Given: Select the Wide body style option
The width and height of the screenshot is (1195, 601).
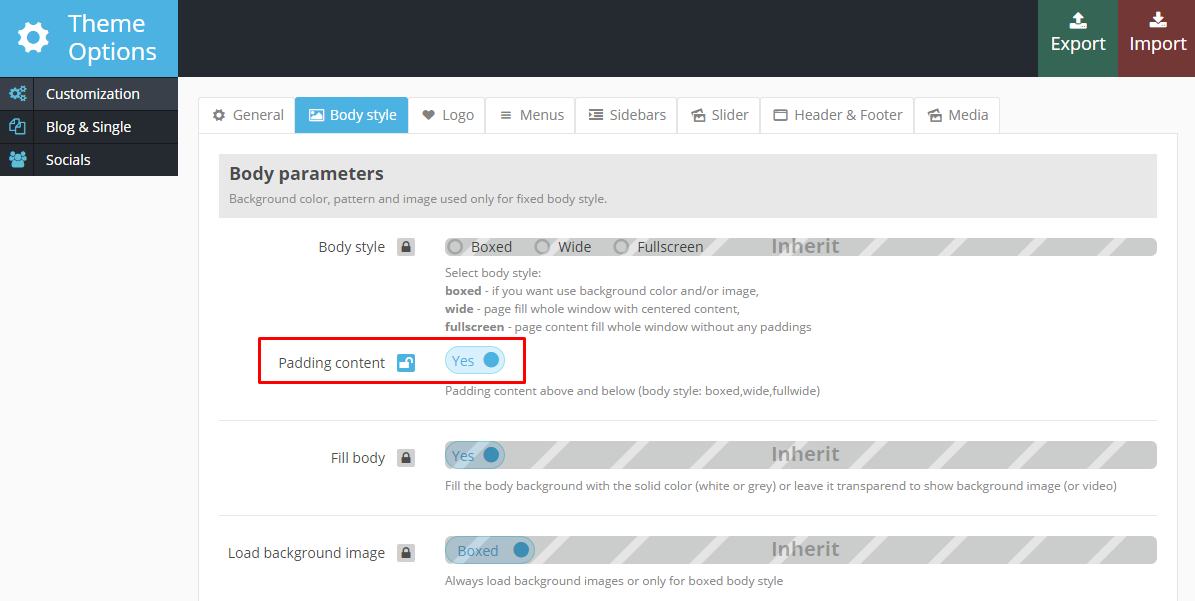Looking at the screenshot, I should [x=542, y=247].
